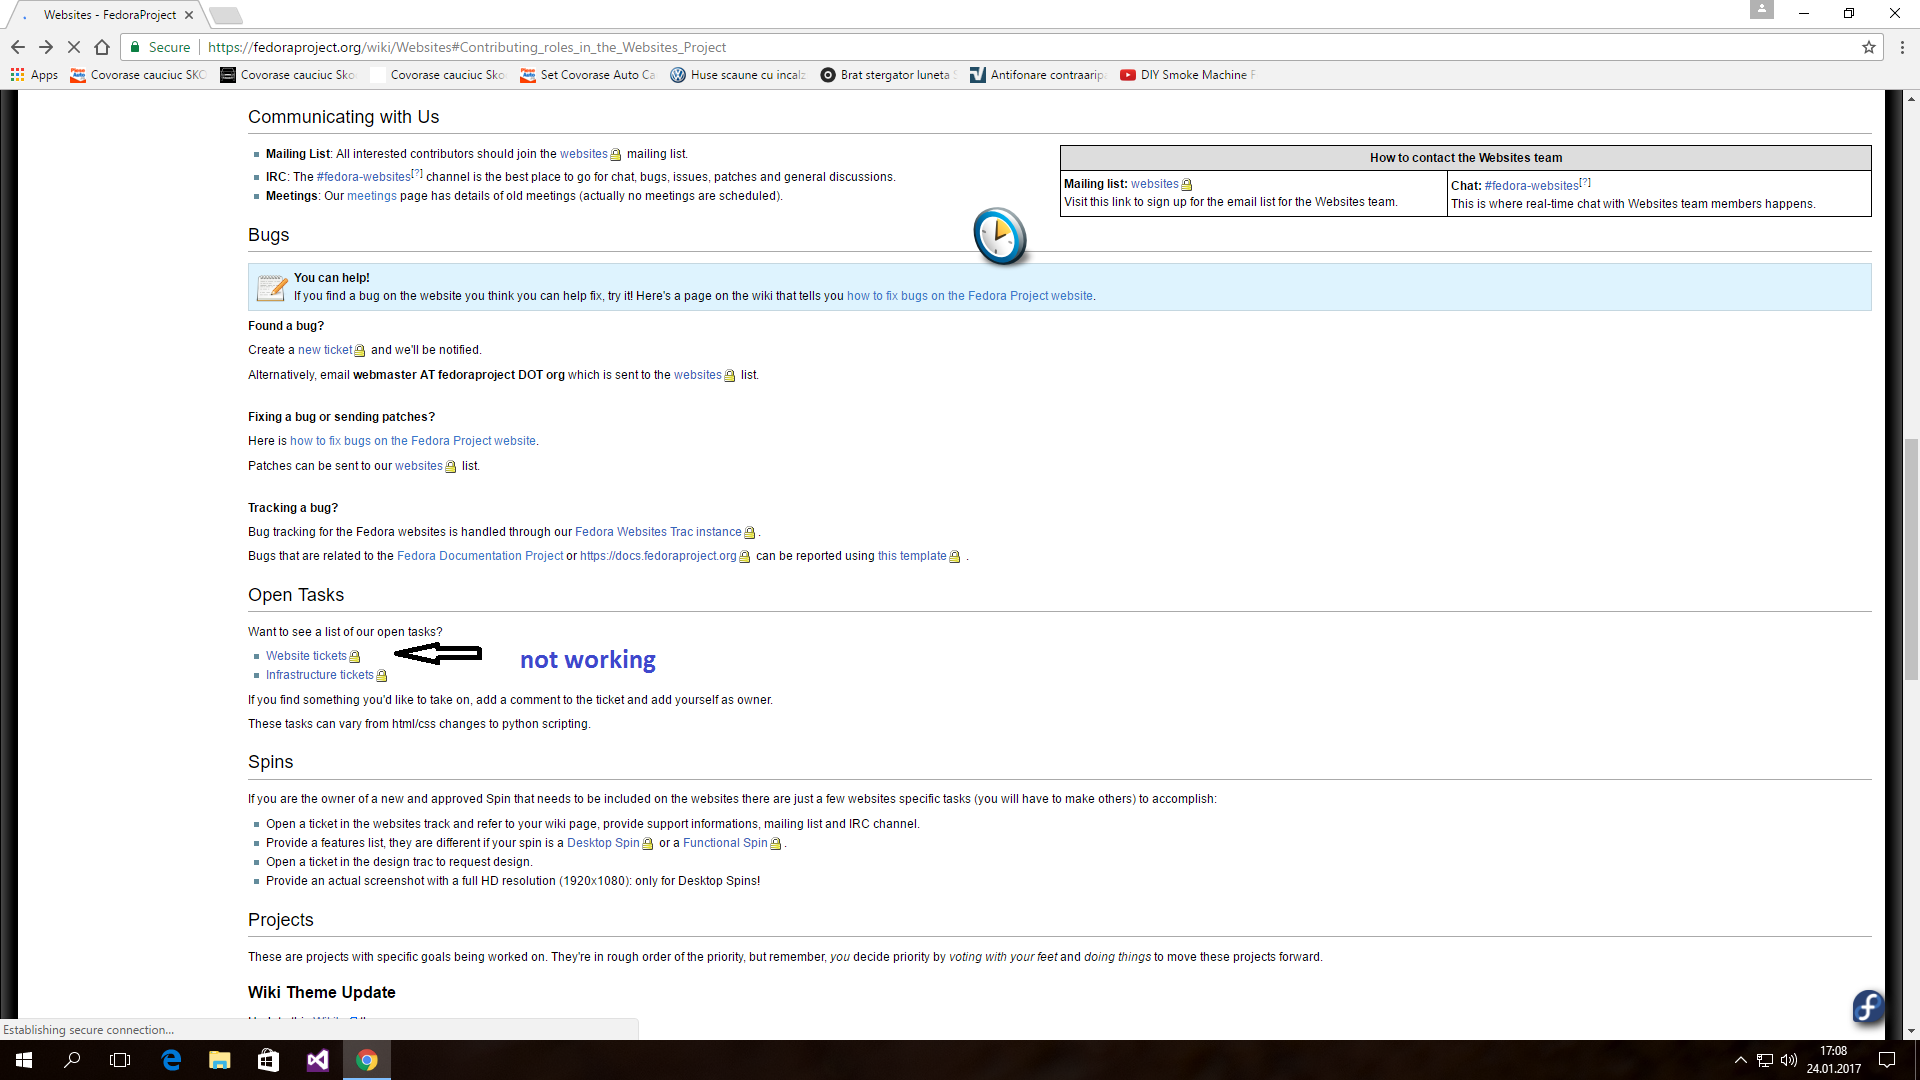Launch Microsoft Edge from taskbar

(x=171, y=1060)
